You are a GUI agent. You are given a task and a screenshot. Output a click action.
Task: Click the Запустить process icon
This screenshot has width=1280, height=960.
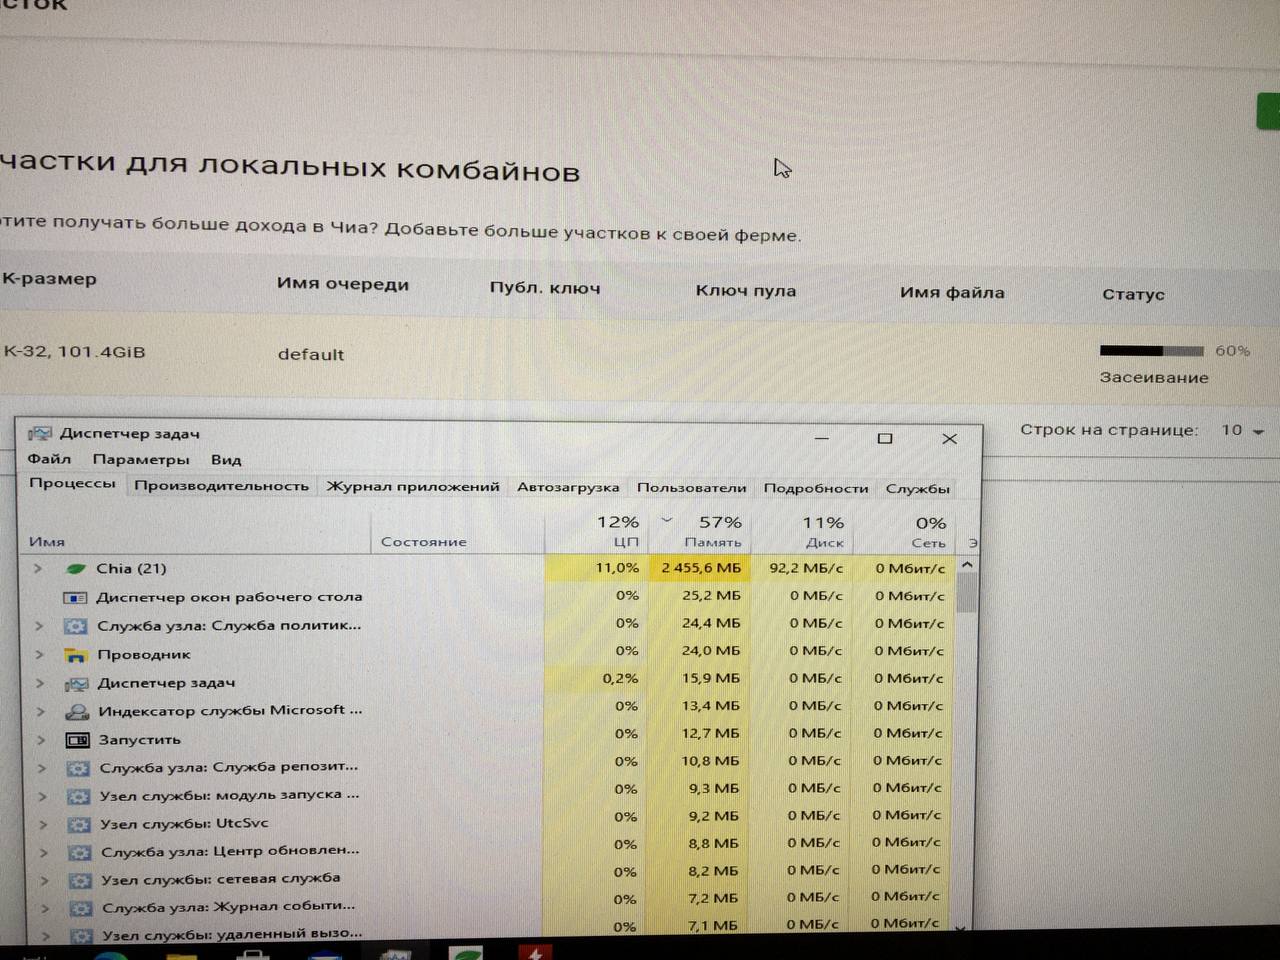click(77, 740)
